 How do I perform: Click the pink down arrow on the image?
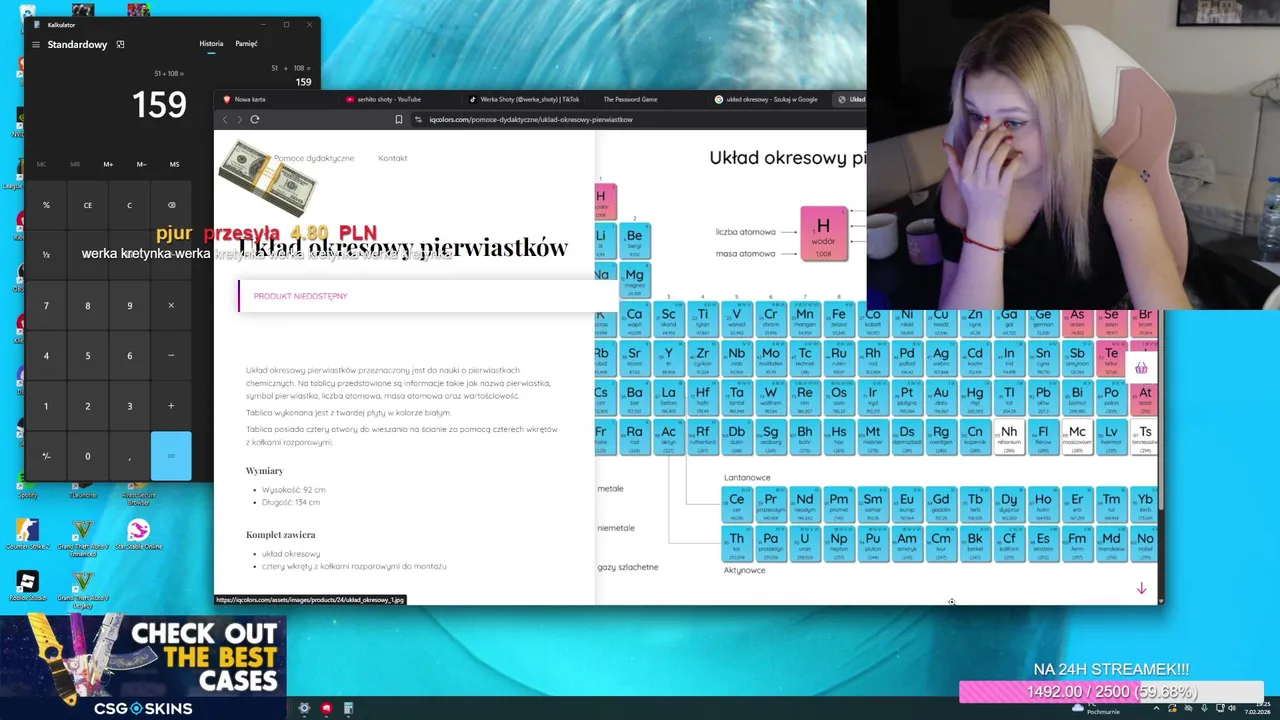click(x=1141, y=588)
